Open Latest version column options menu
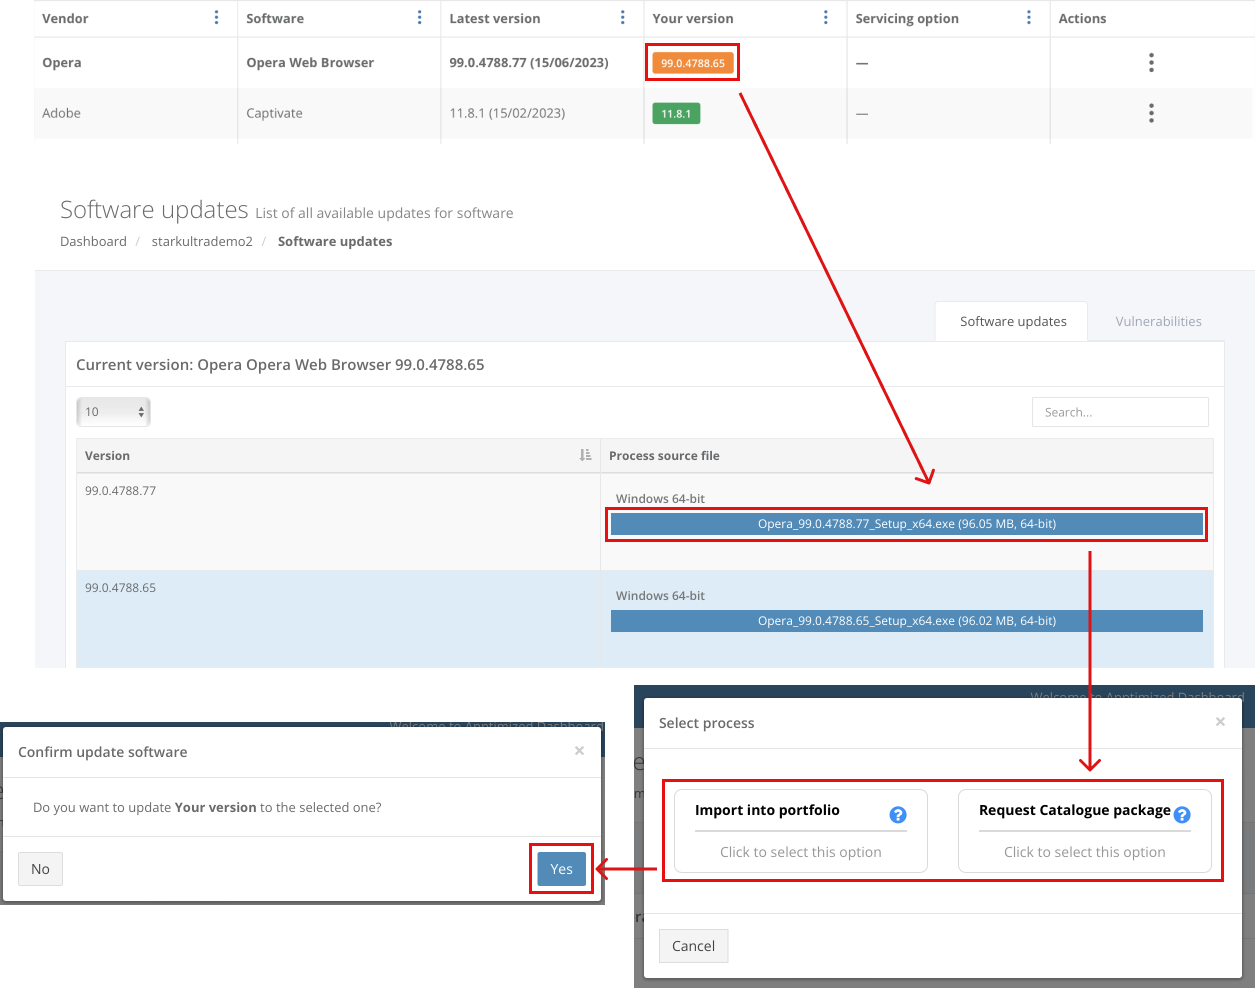Screen dimensions: 1255x988 (623, 18)
